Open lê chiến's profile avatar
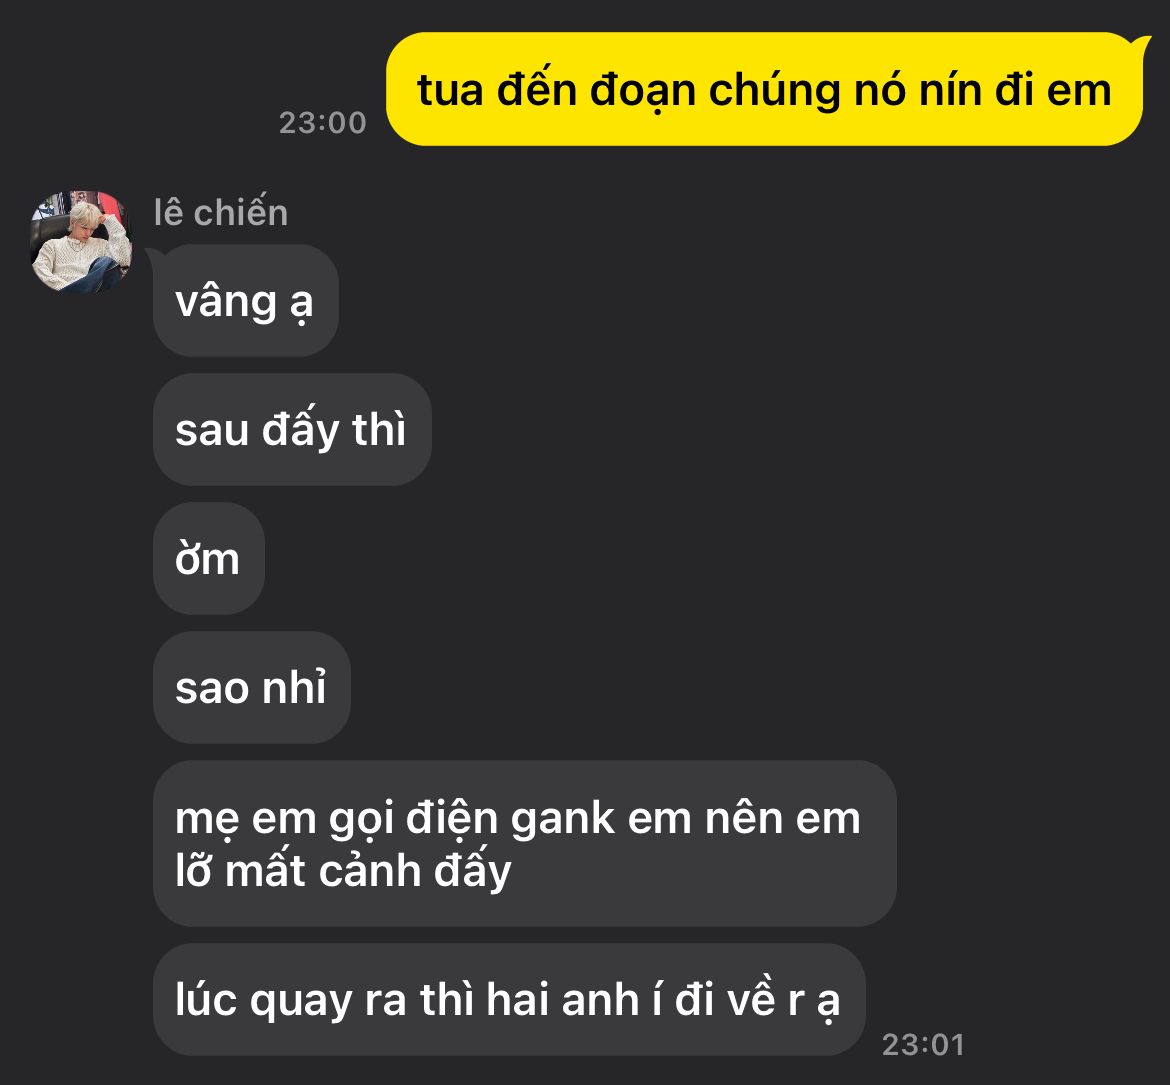The width and height of the screenshot is (1170, 1085). [81, 241]
